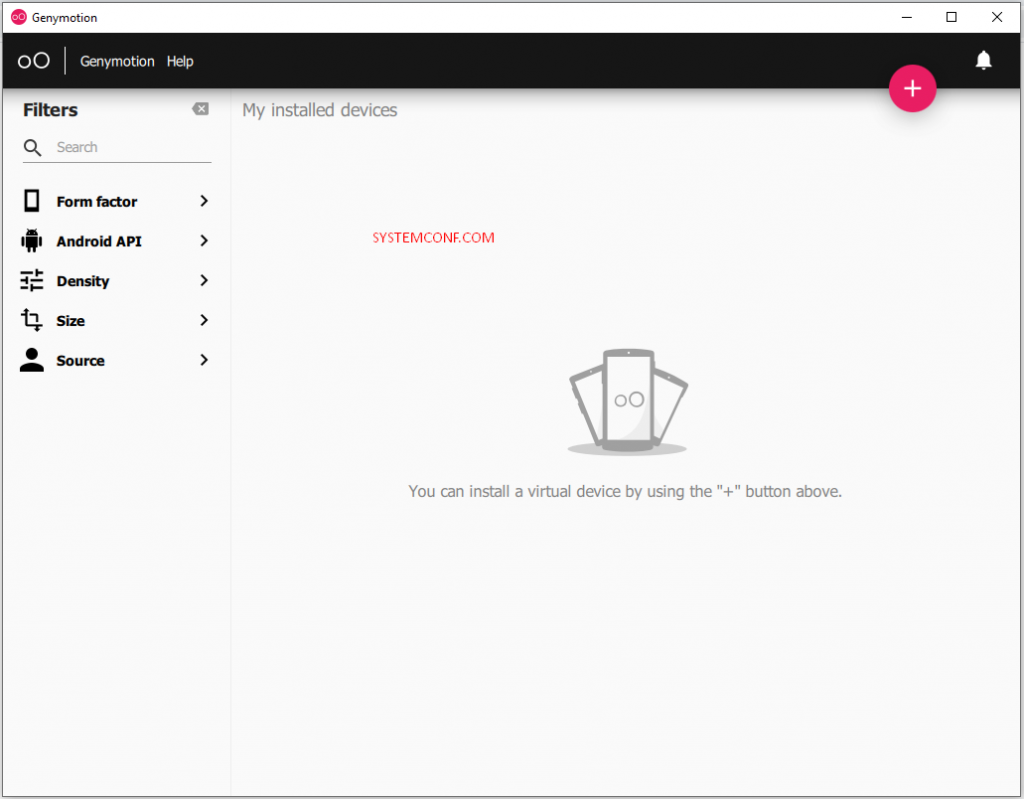Image resolution: width=1024 pixels, height=799 pixels.
Task: Open the notification bell
Action: [984, 60]
